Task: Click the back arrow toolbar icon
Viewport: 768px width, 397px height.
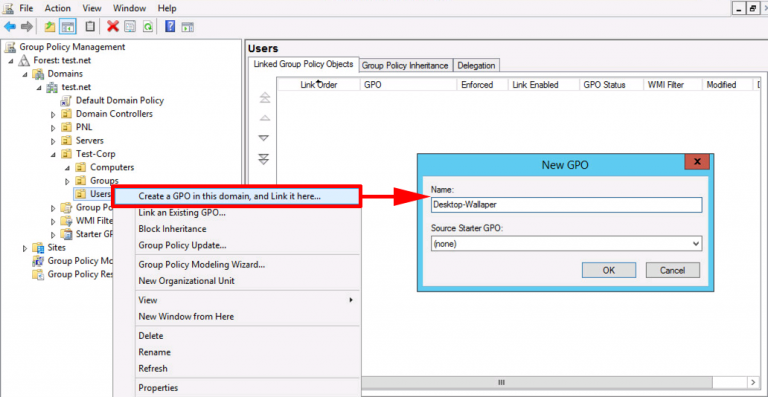Action: click(10, 26)
